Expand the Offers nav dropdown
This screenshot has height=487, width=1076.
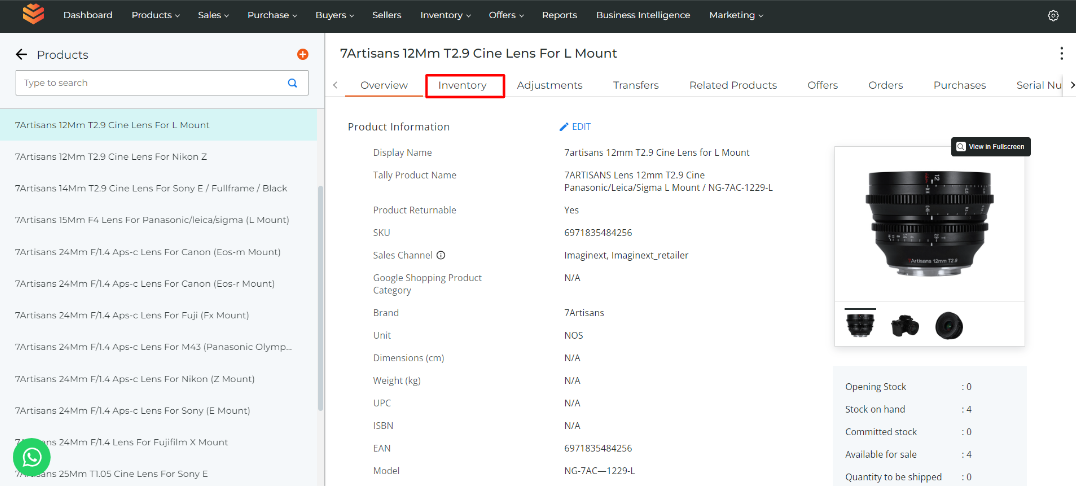pyautogui.click(x=506, y=15)
